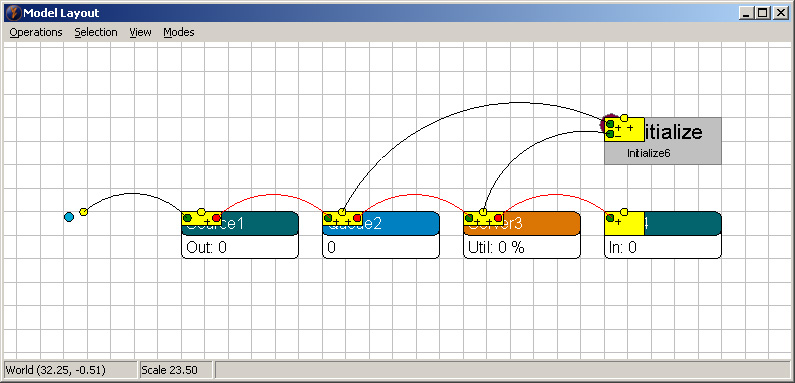The width and height of the screenshot is (795, 383).
Task: Click the Model Layout application title icon
Action: tap(13, 13)
